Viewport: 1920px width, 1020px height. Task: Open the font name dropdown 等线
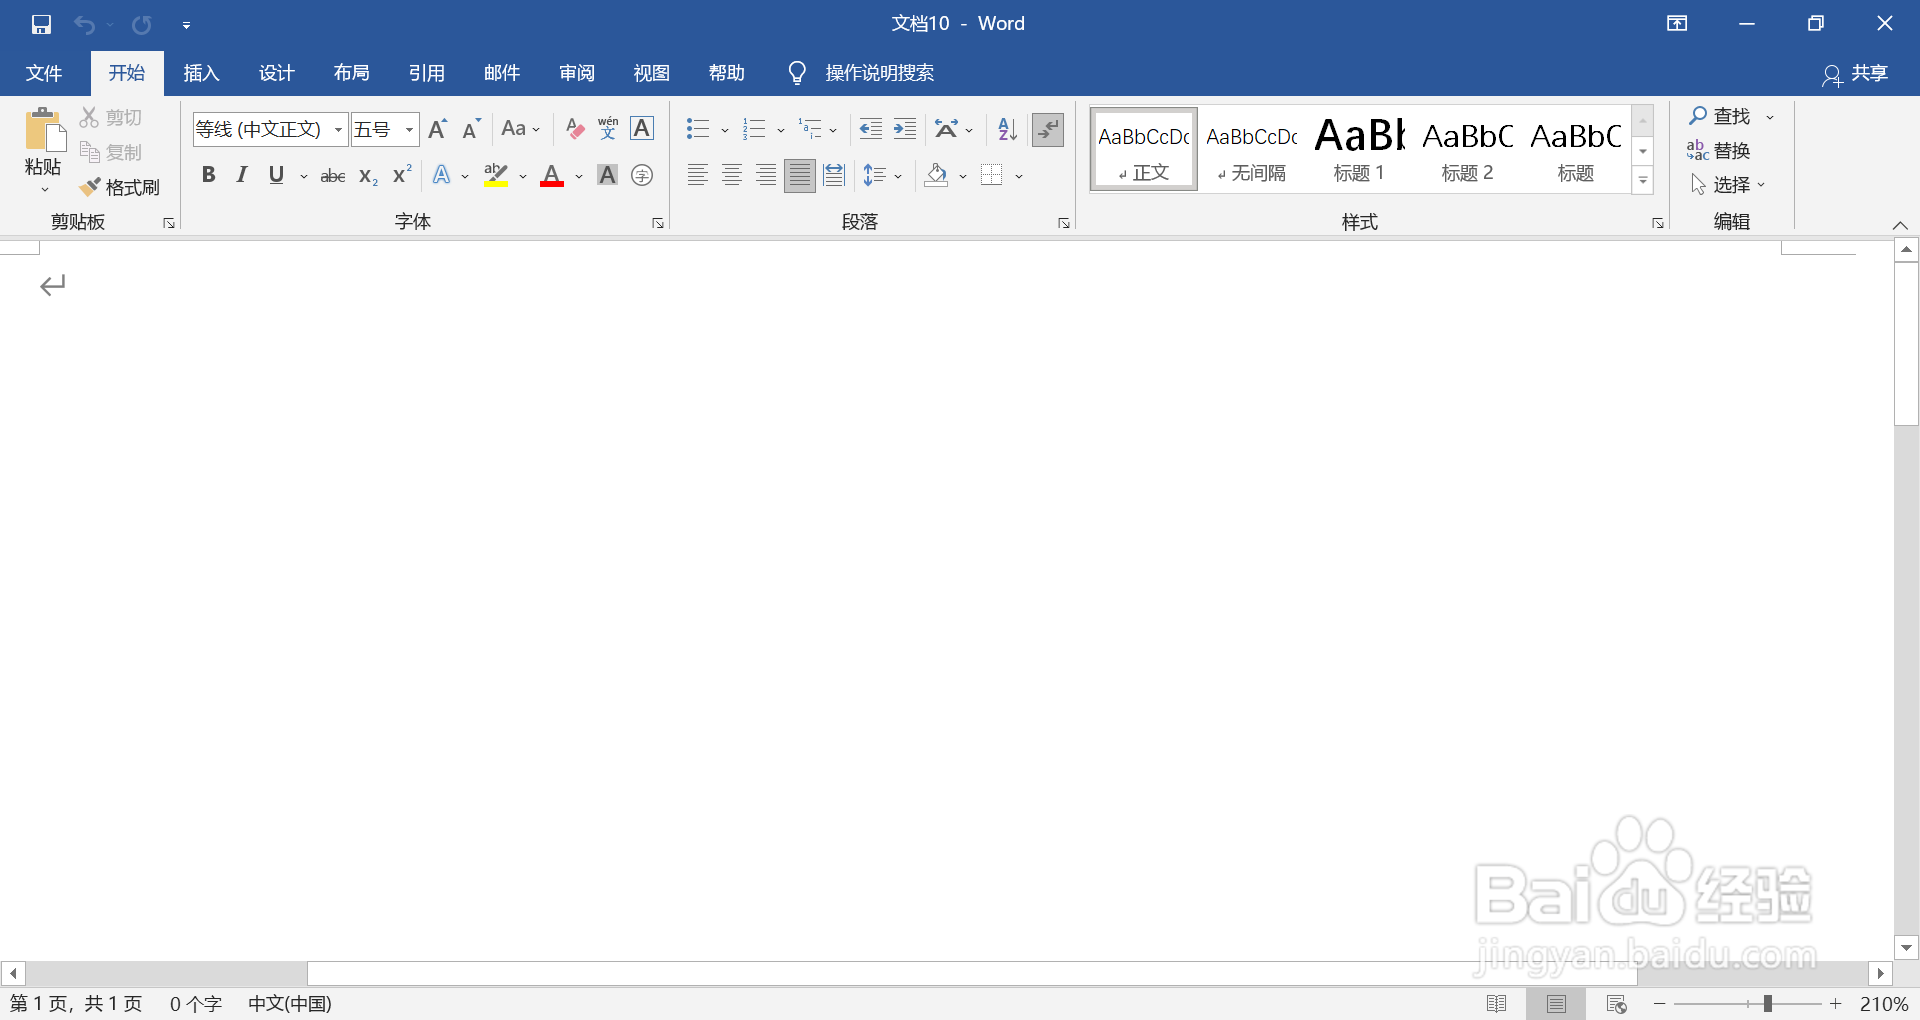[x=338, y=130]
